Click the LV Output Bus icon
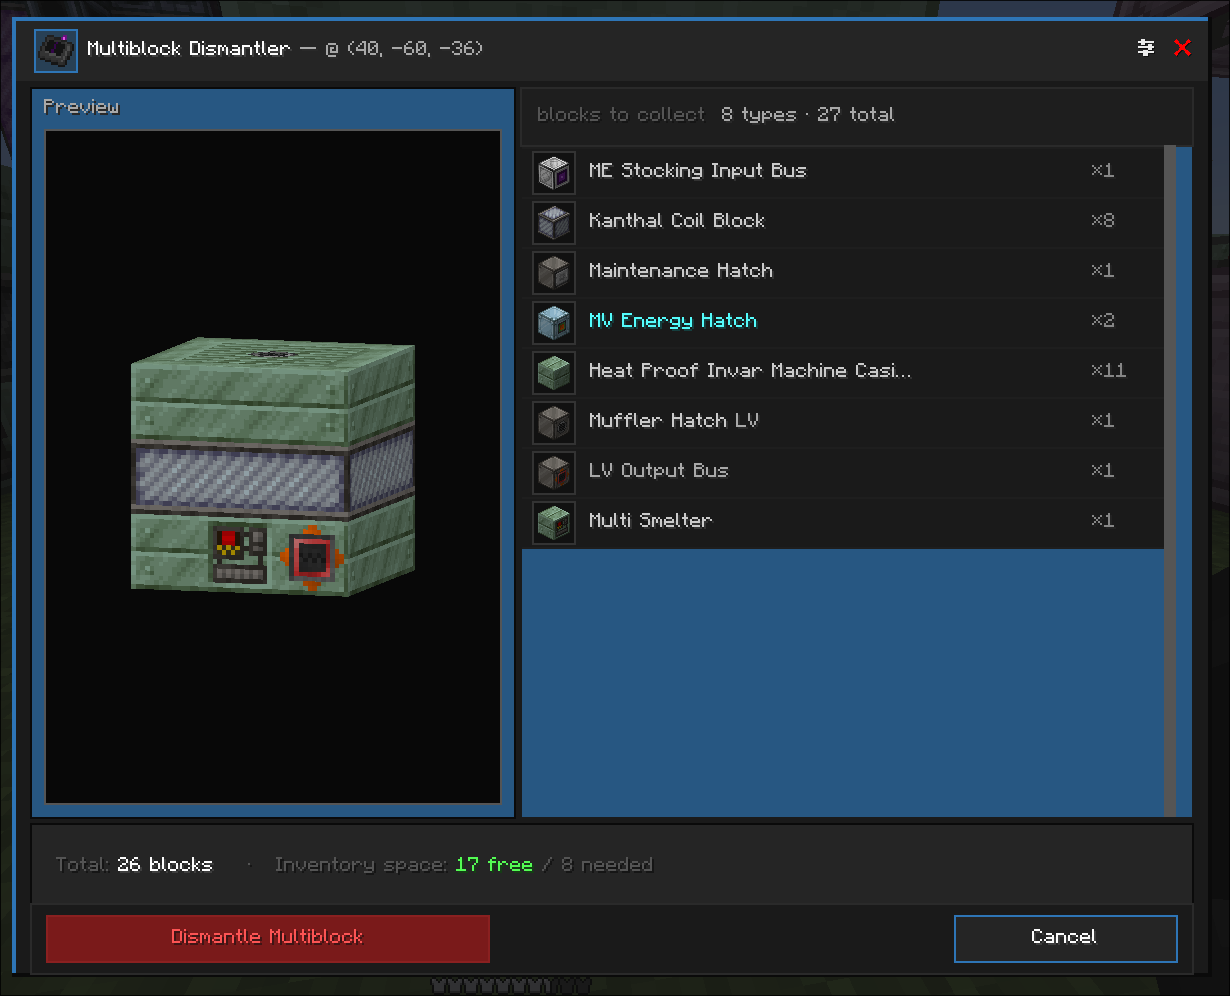Viewport: 1230px width, 996px height. [554, 472]
